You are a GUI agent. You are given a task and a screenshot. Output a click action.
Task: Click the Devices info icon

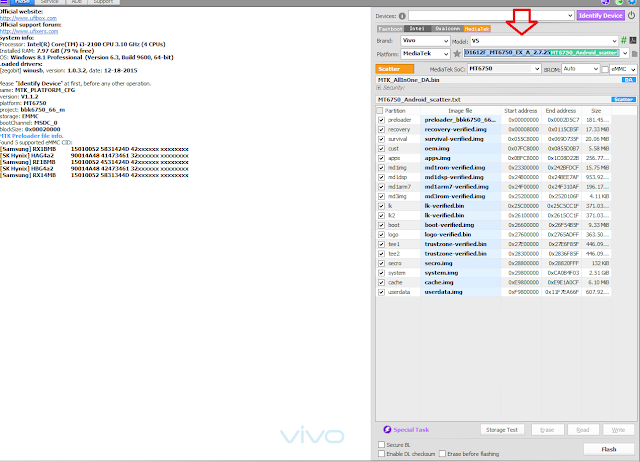coord(402,16)
